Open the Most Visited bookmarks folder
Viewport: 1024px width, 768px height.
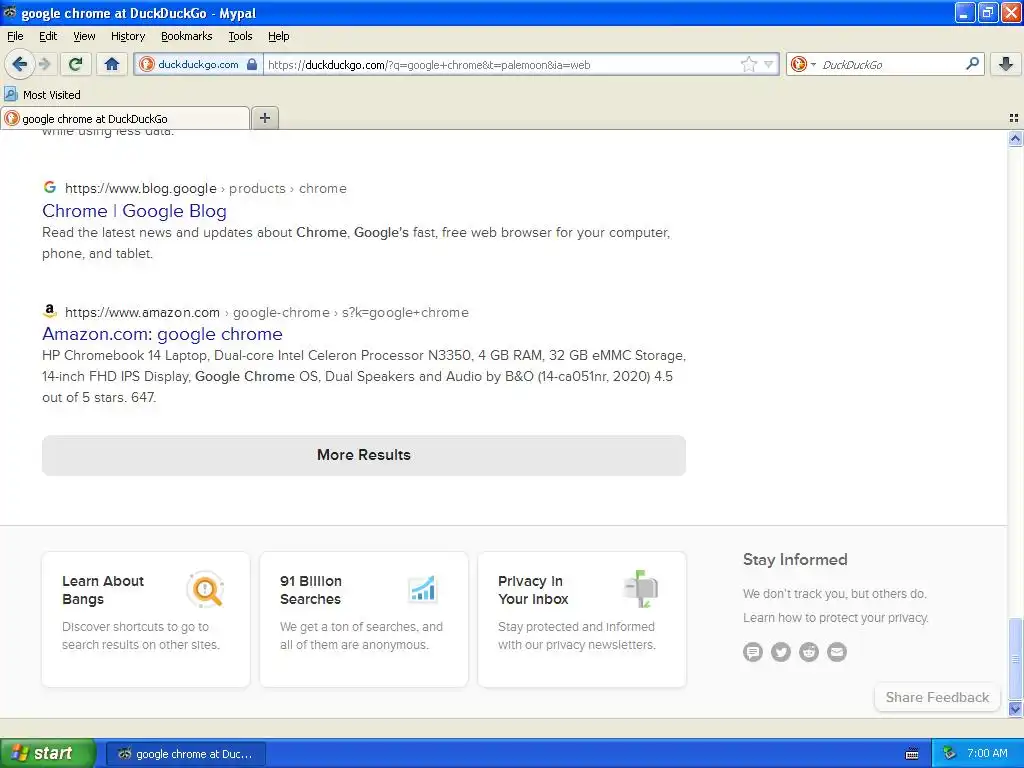[43, 95]
